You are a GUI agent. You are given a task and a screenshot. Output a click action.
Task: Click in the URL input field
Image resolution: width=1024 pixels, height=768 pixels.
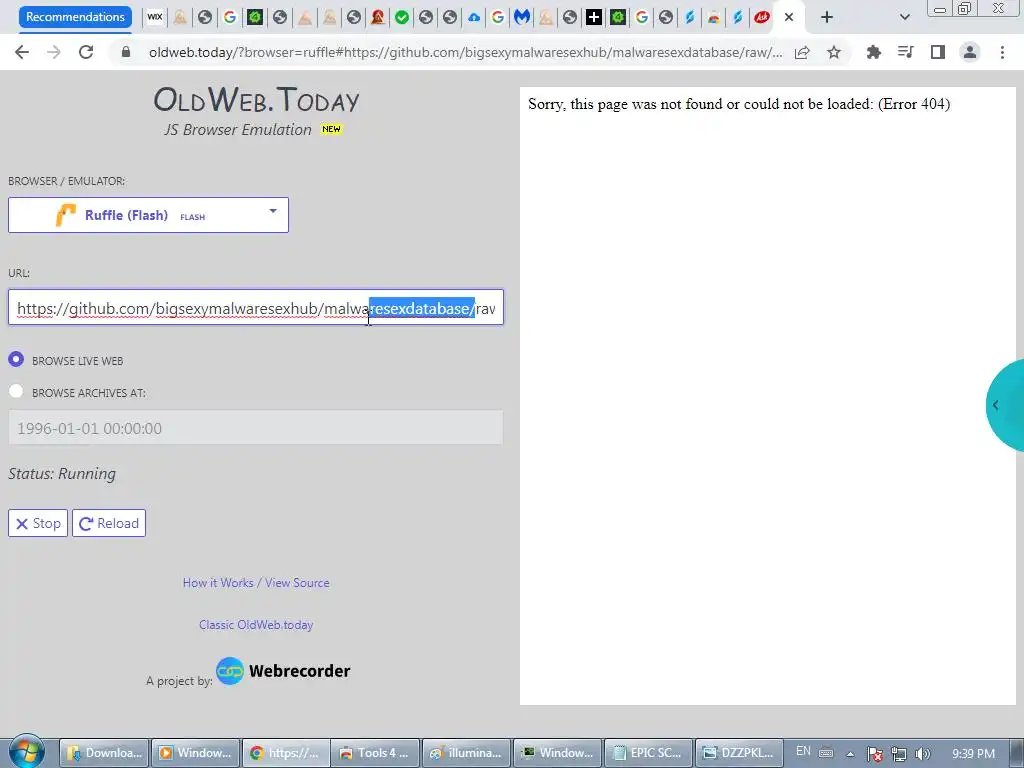(256, 308)
